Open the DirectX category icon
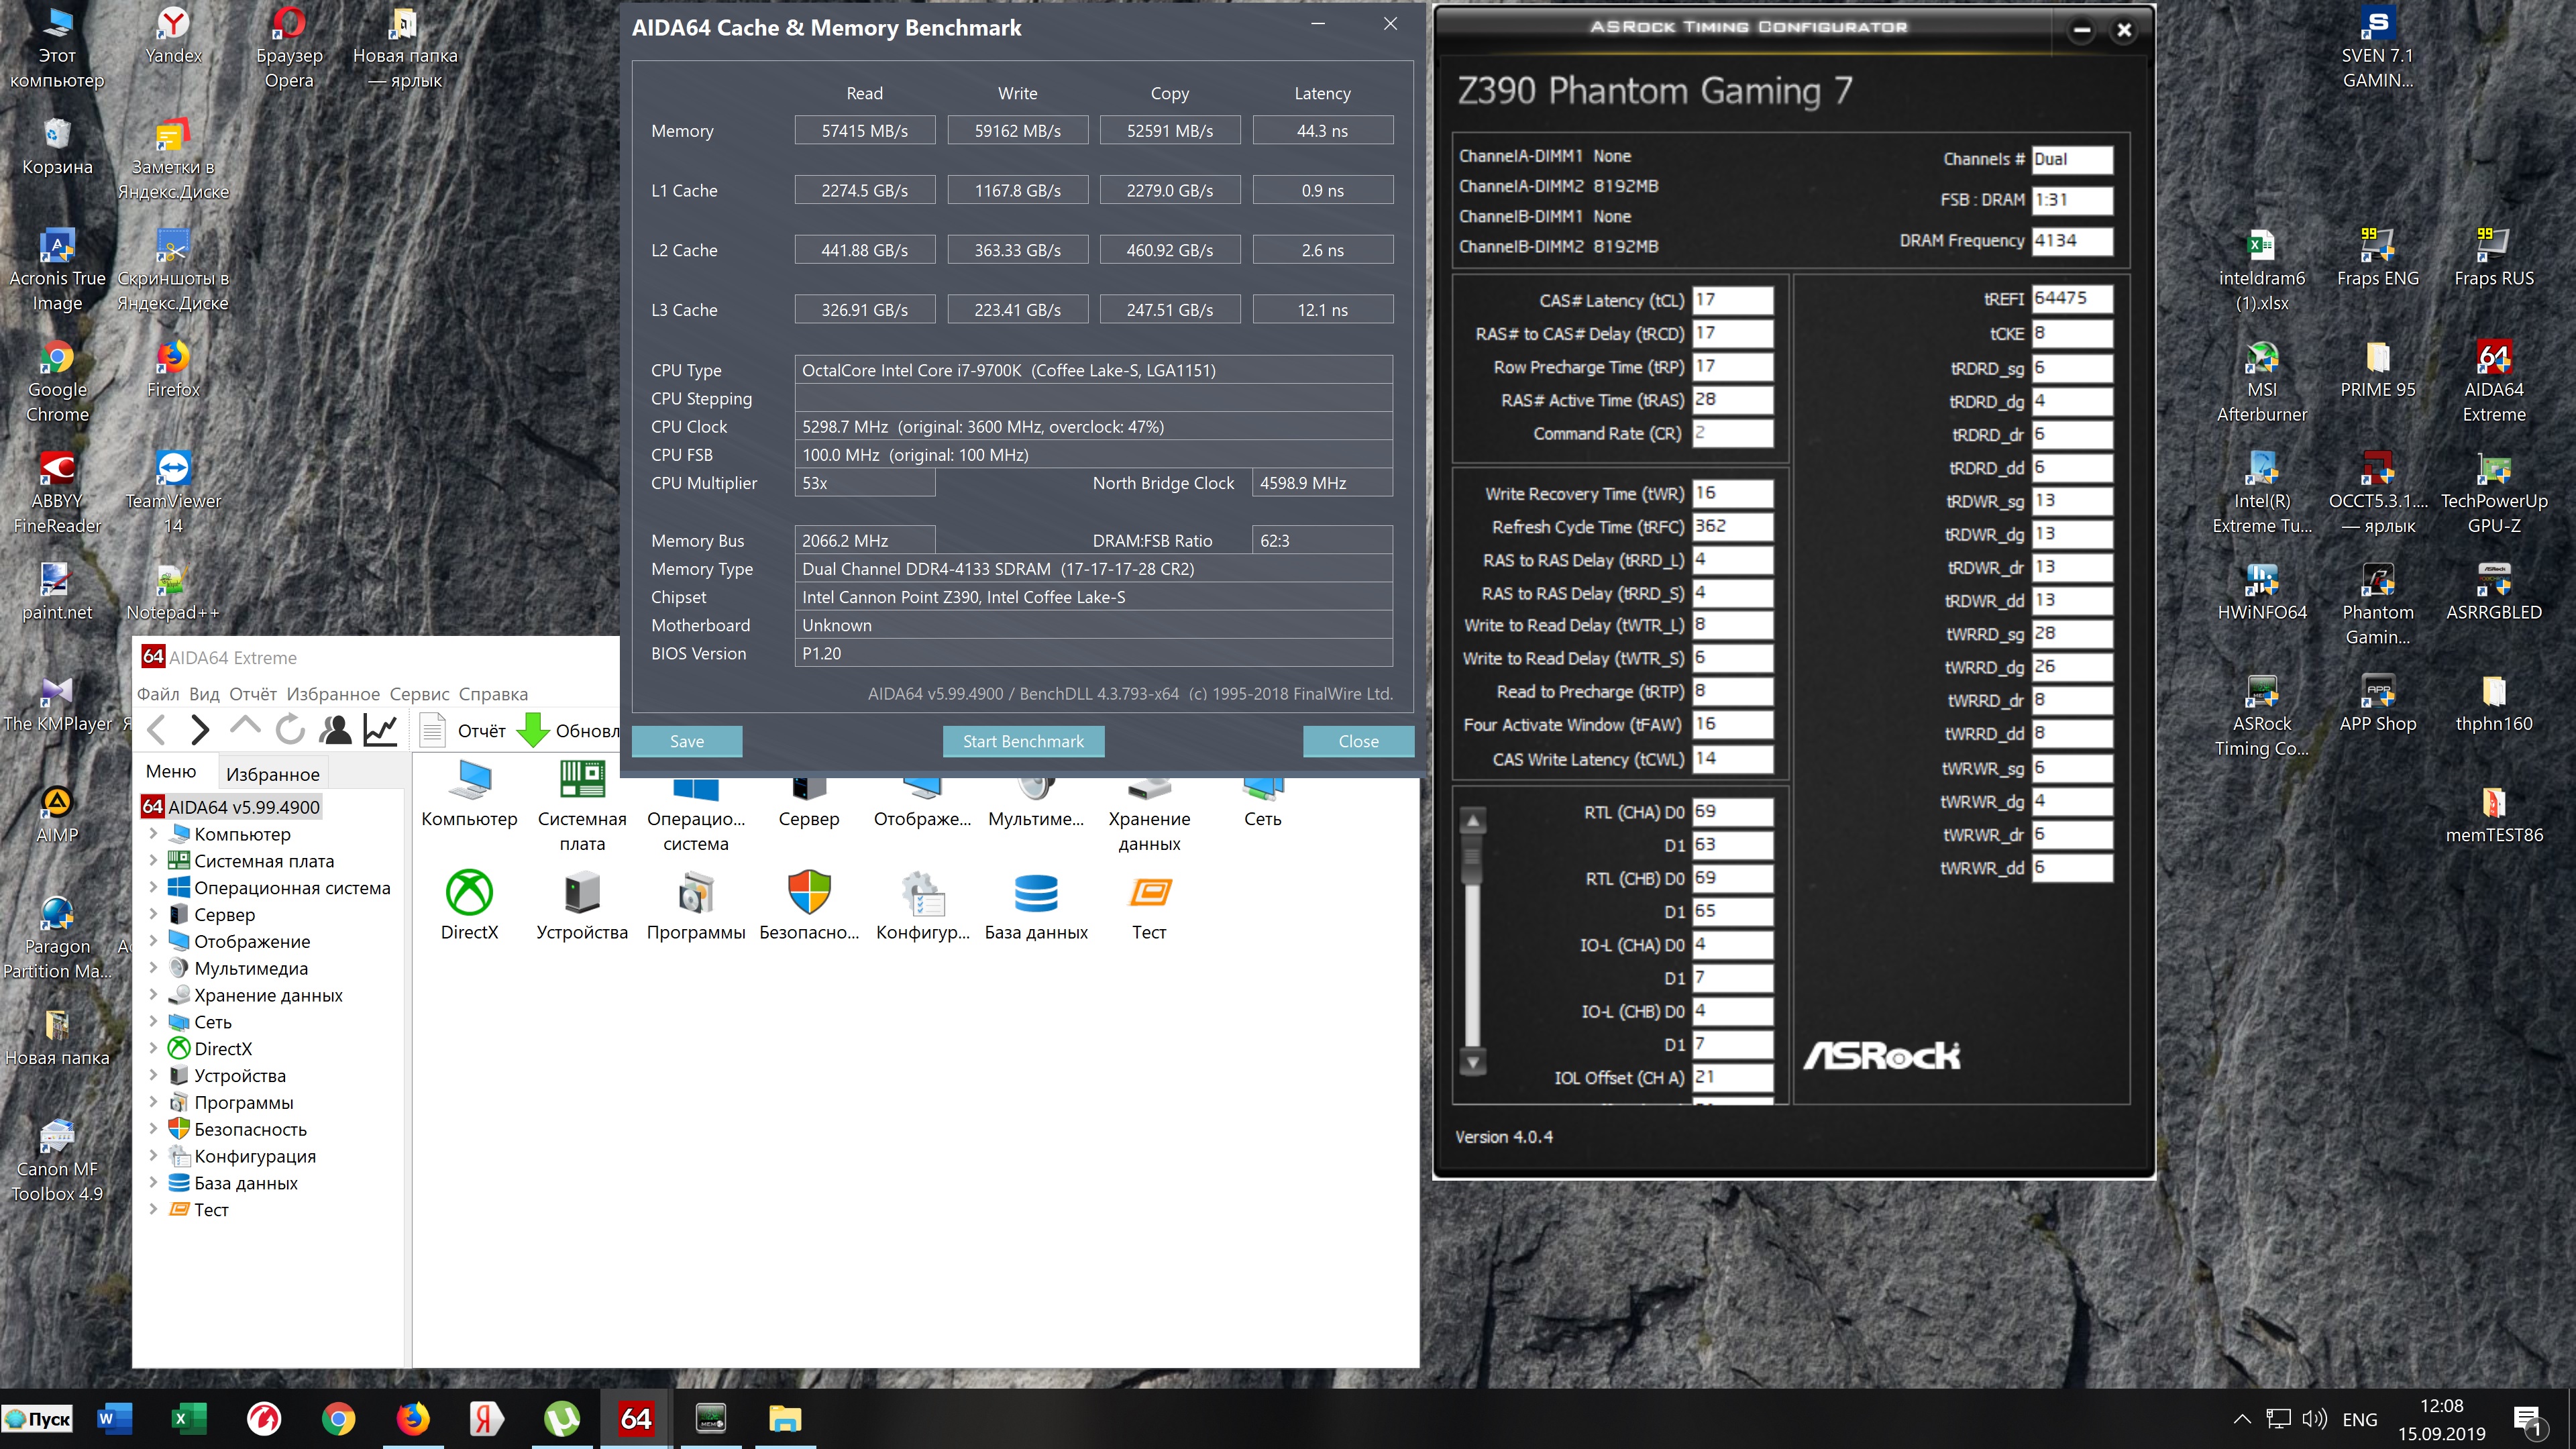 [x=469, y=893]
